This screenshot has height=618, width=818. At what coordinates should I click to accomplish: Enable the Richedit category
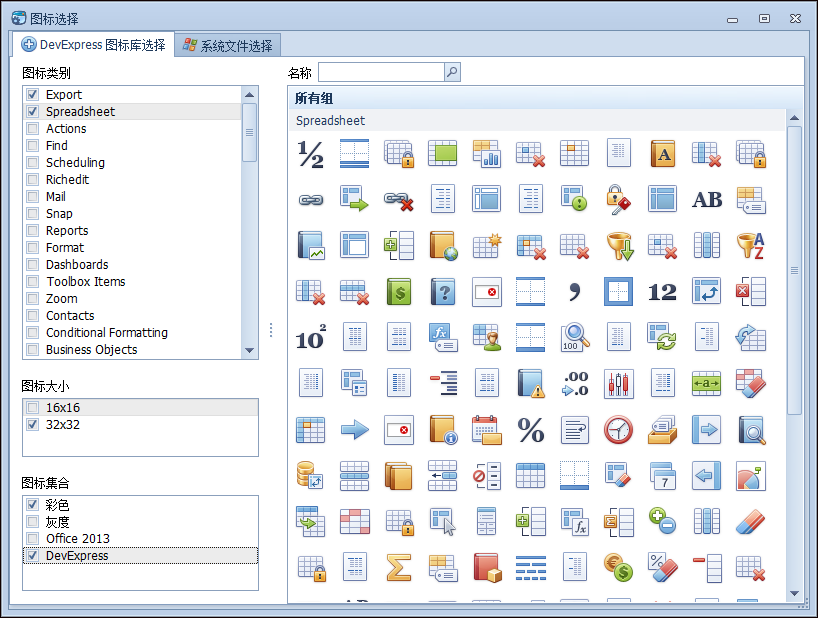[32, 179]
